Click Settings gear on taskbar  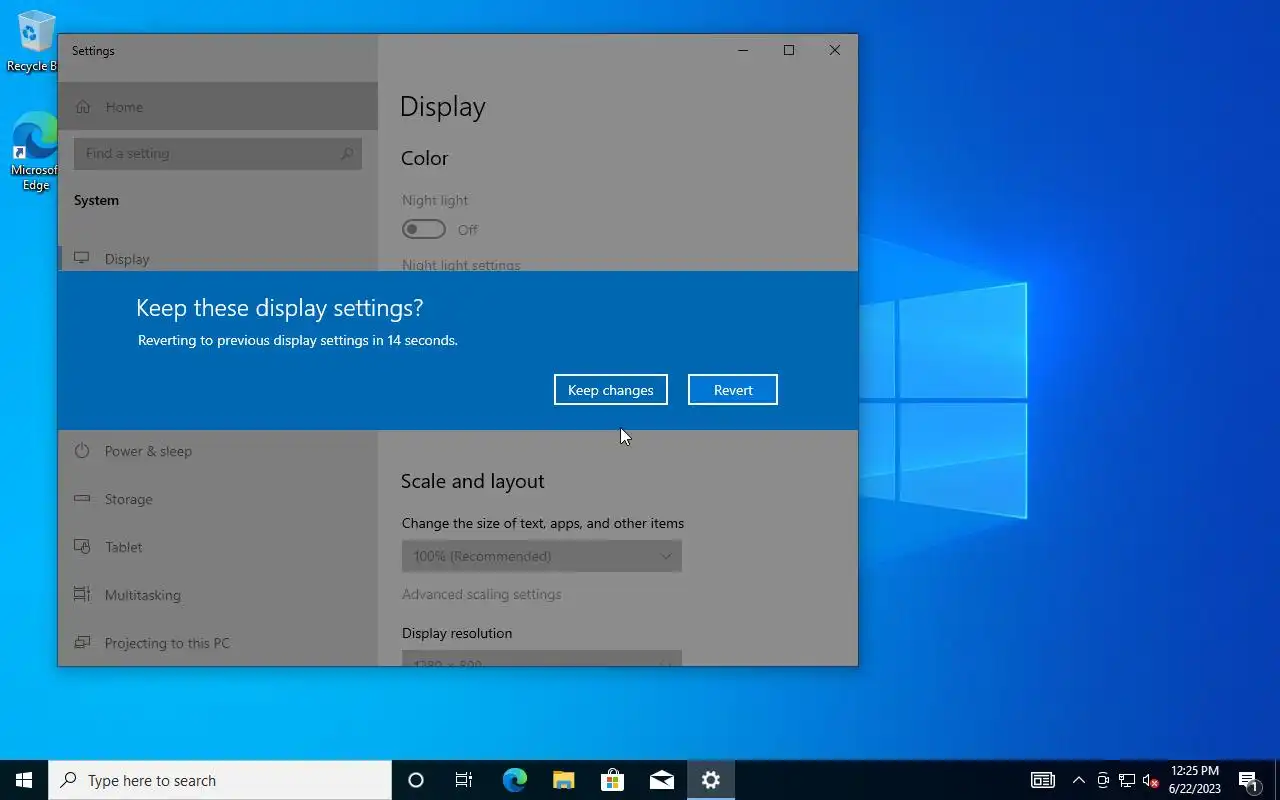710,780
